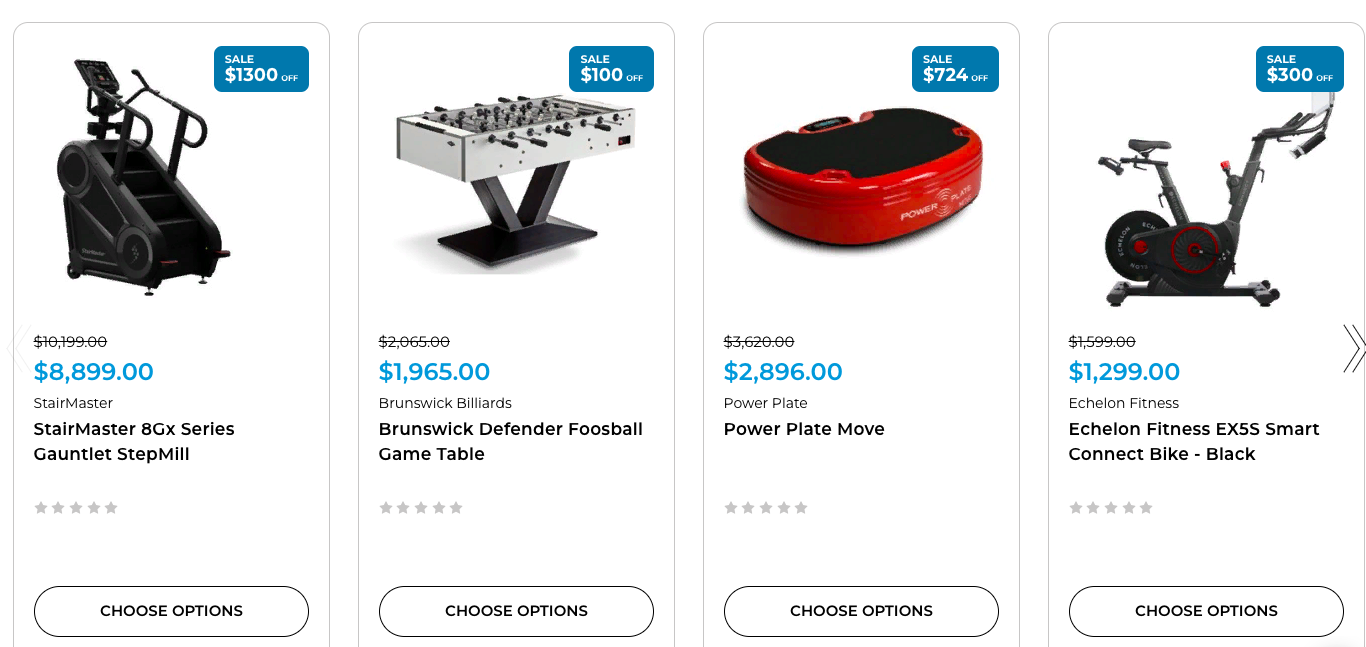Open the Echelon Fitness EX5S title link
1366x647 pixels.
click(1193, 441)
